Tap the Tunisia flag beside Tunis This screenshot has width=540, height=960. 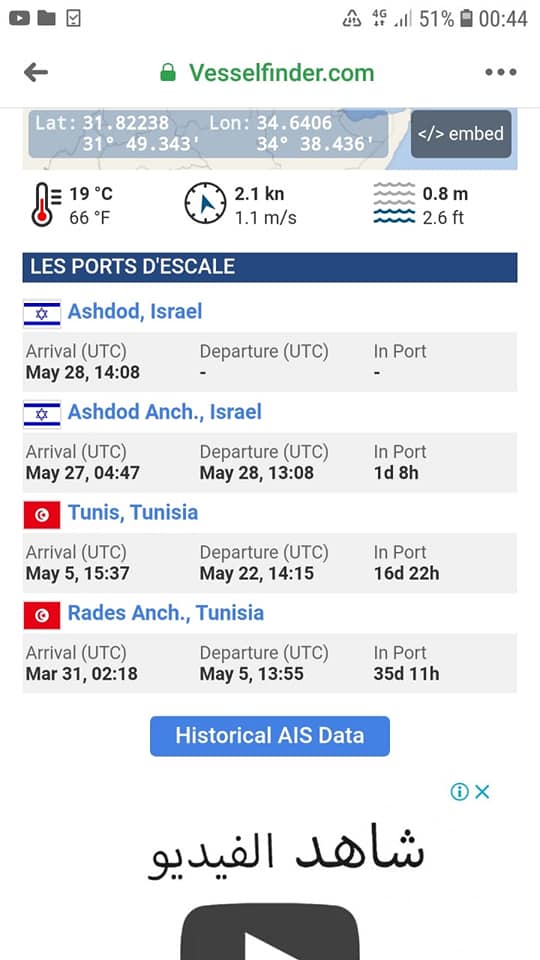coord(42,515)
